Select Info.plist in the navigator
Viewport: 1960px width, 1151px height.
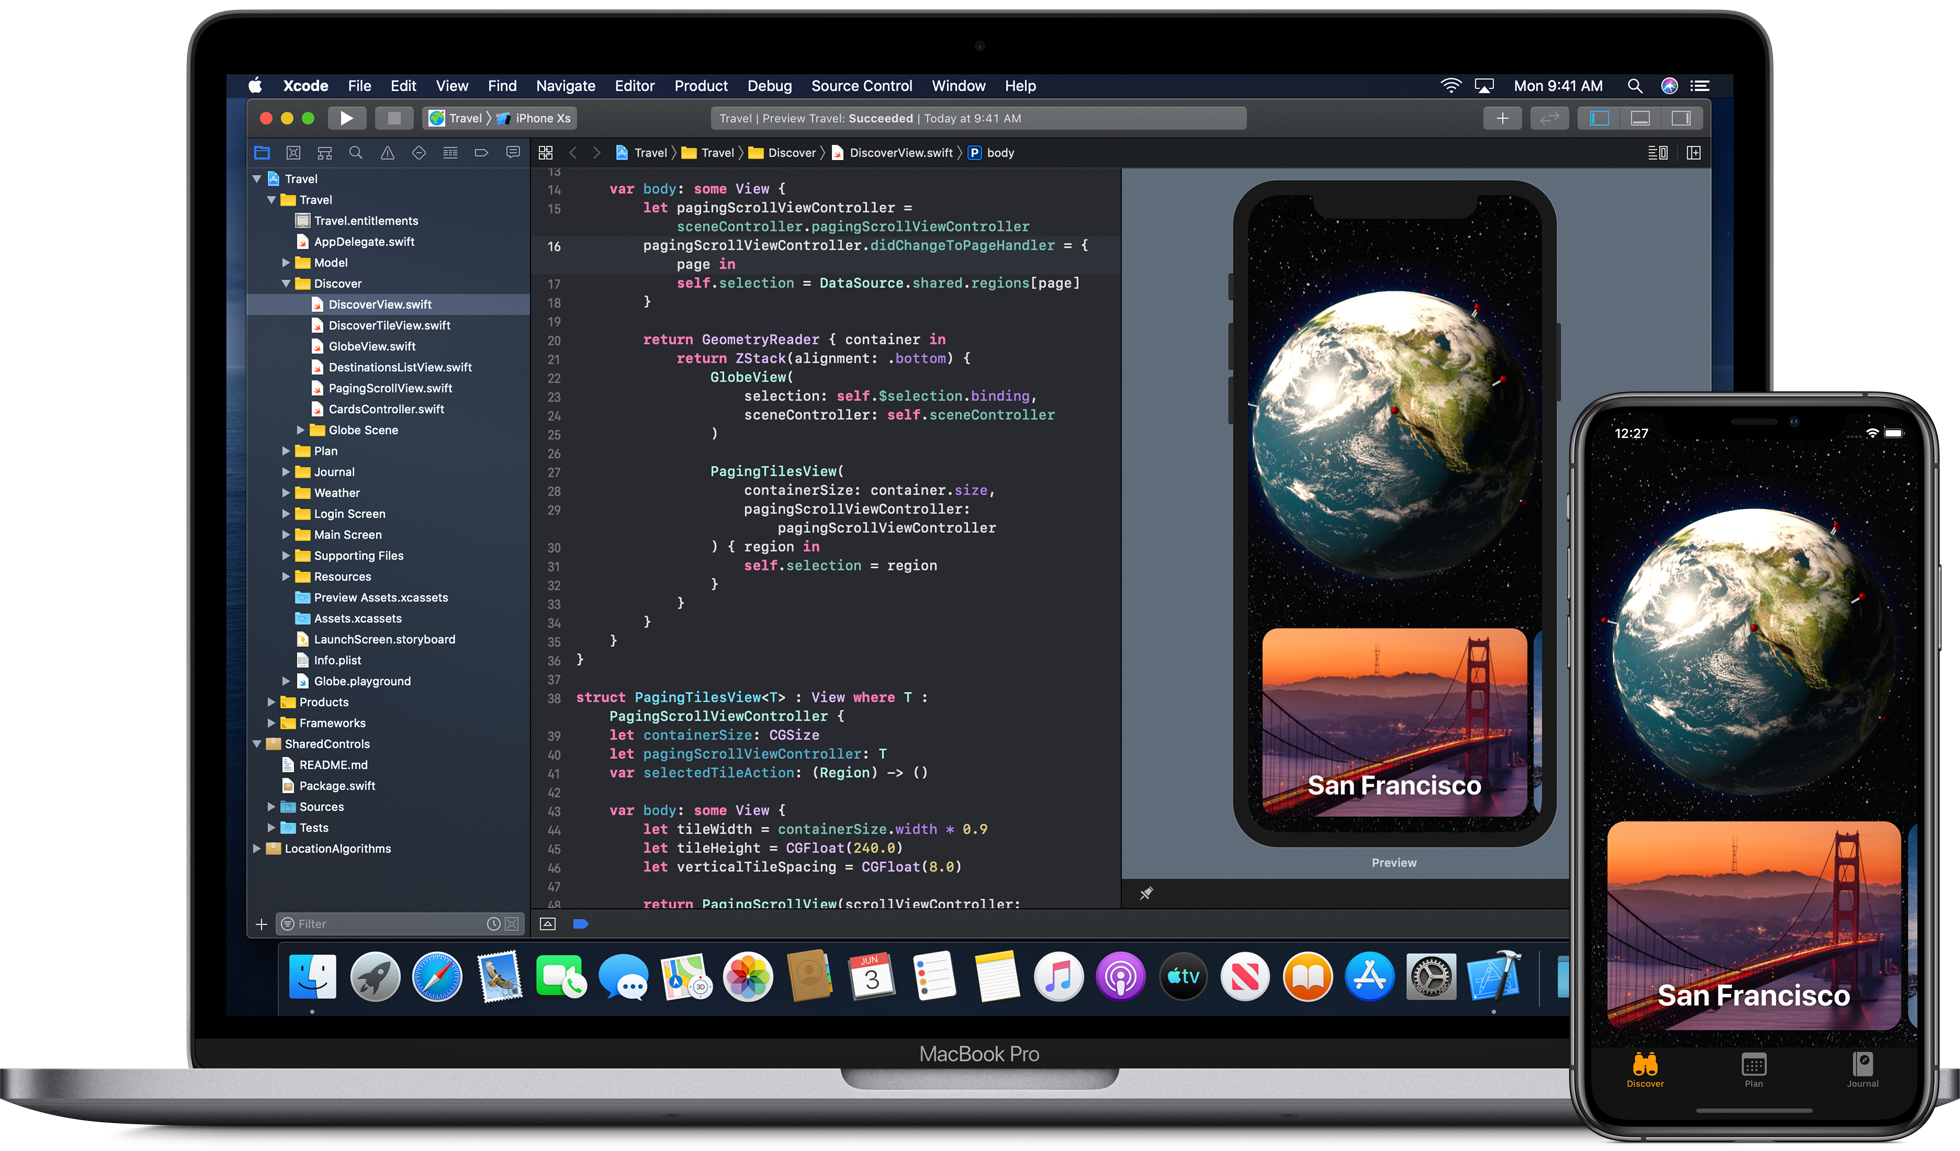(x=337, y=661)
